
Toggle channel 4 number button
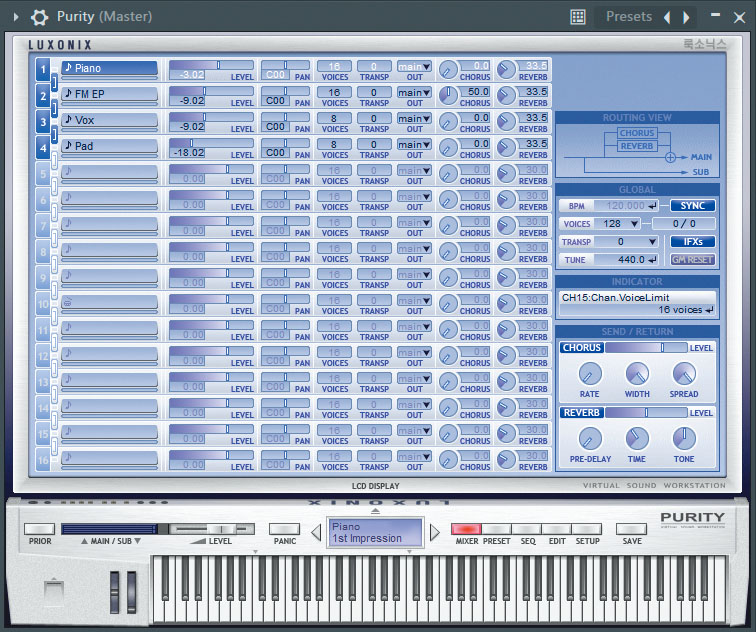pos(43,148)
